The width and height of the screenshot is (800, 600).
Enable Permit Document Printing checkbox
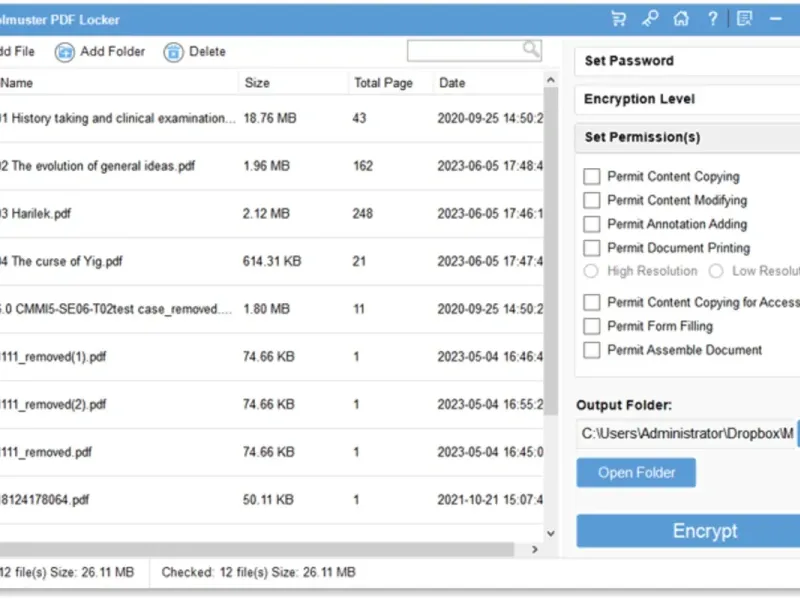click(x=592, y=248)
